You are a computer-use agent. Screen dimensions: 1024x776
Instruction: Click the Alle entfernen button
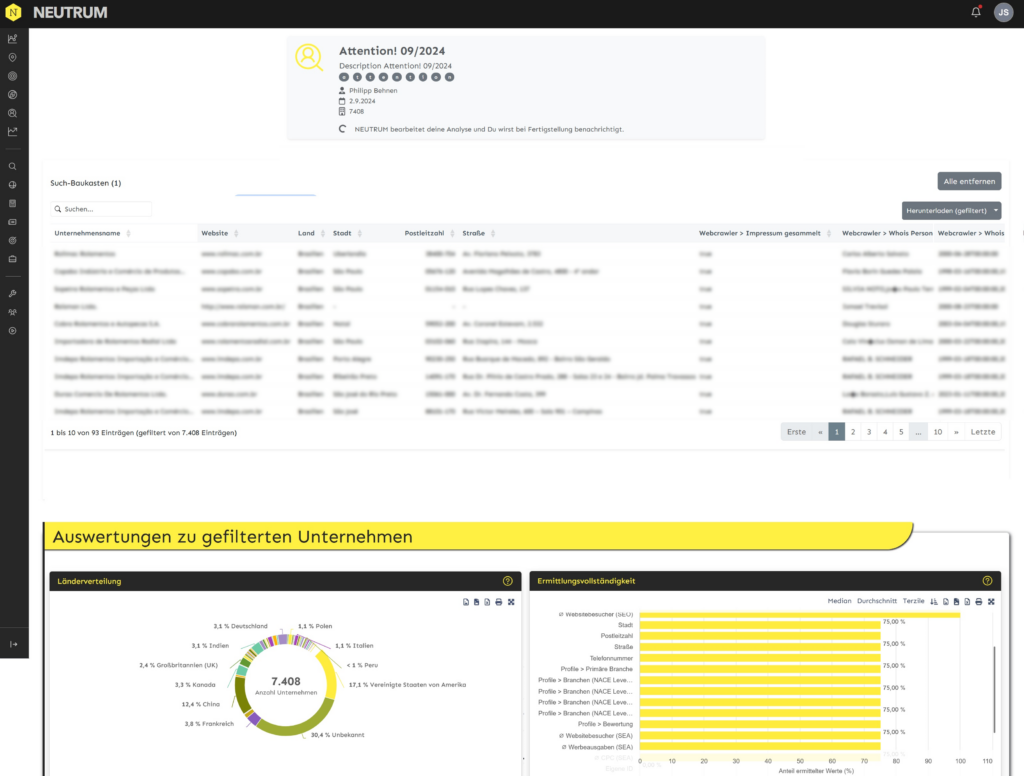pos(969,181)
